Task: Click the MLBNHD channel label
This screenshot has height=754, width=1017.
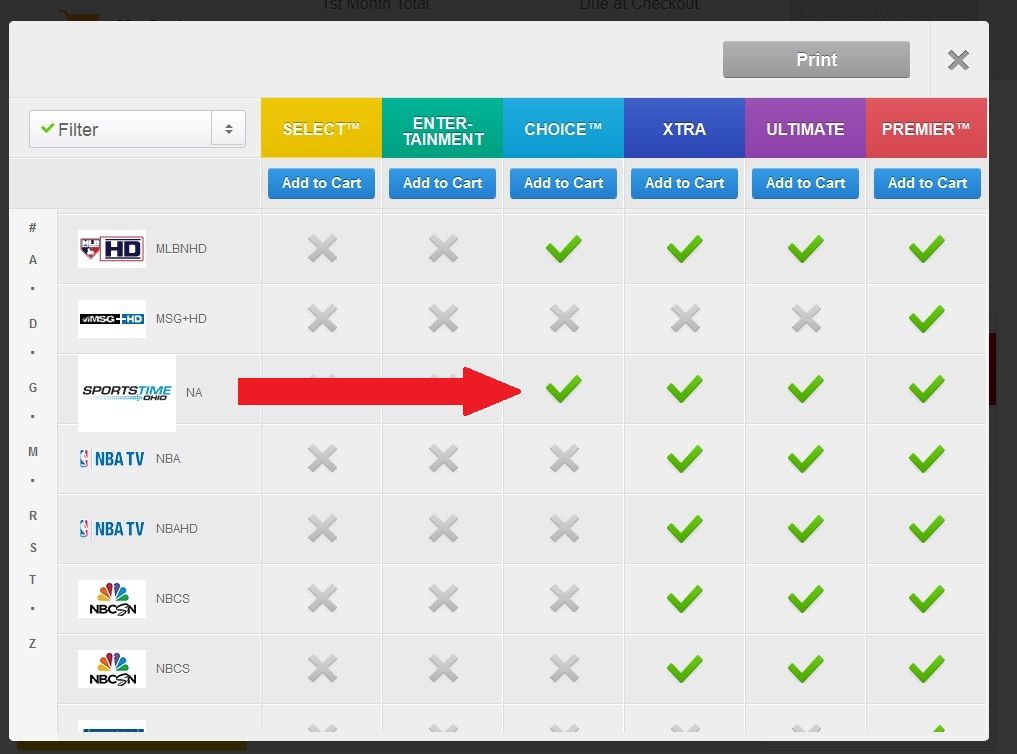Action: pos(181,248)
